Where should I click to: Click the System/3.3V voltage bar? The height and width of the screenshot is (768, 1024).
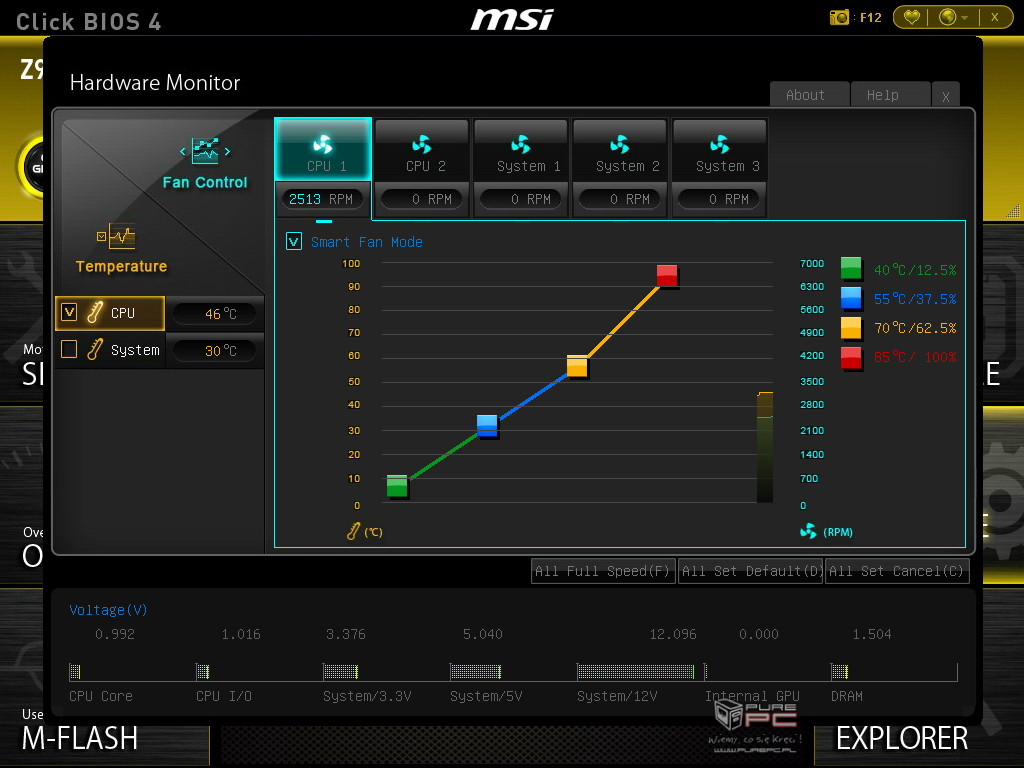[340, 671]
